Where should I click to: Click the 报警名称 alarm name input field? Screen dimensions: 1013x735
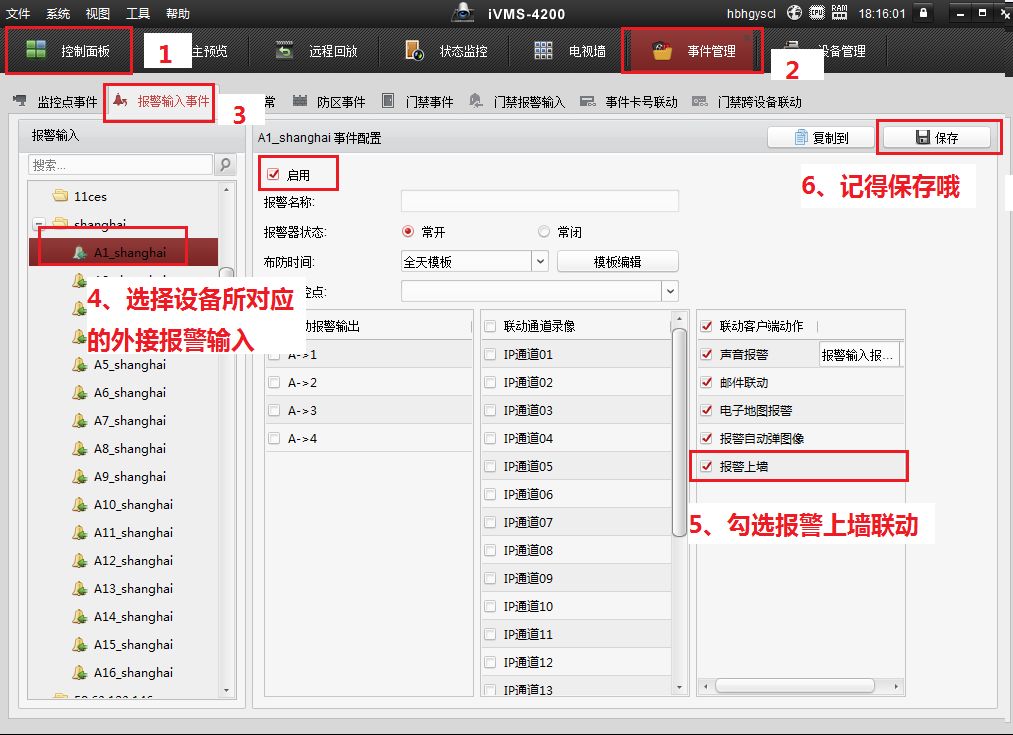point(539,202)
